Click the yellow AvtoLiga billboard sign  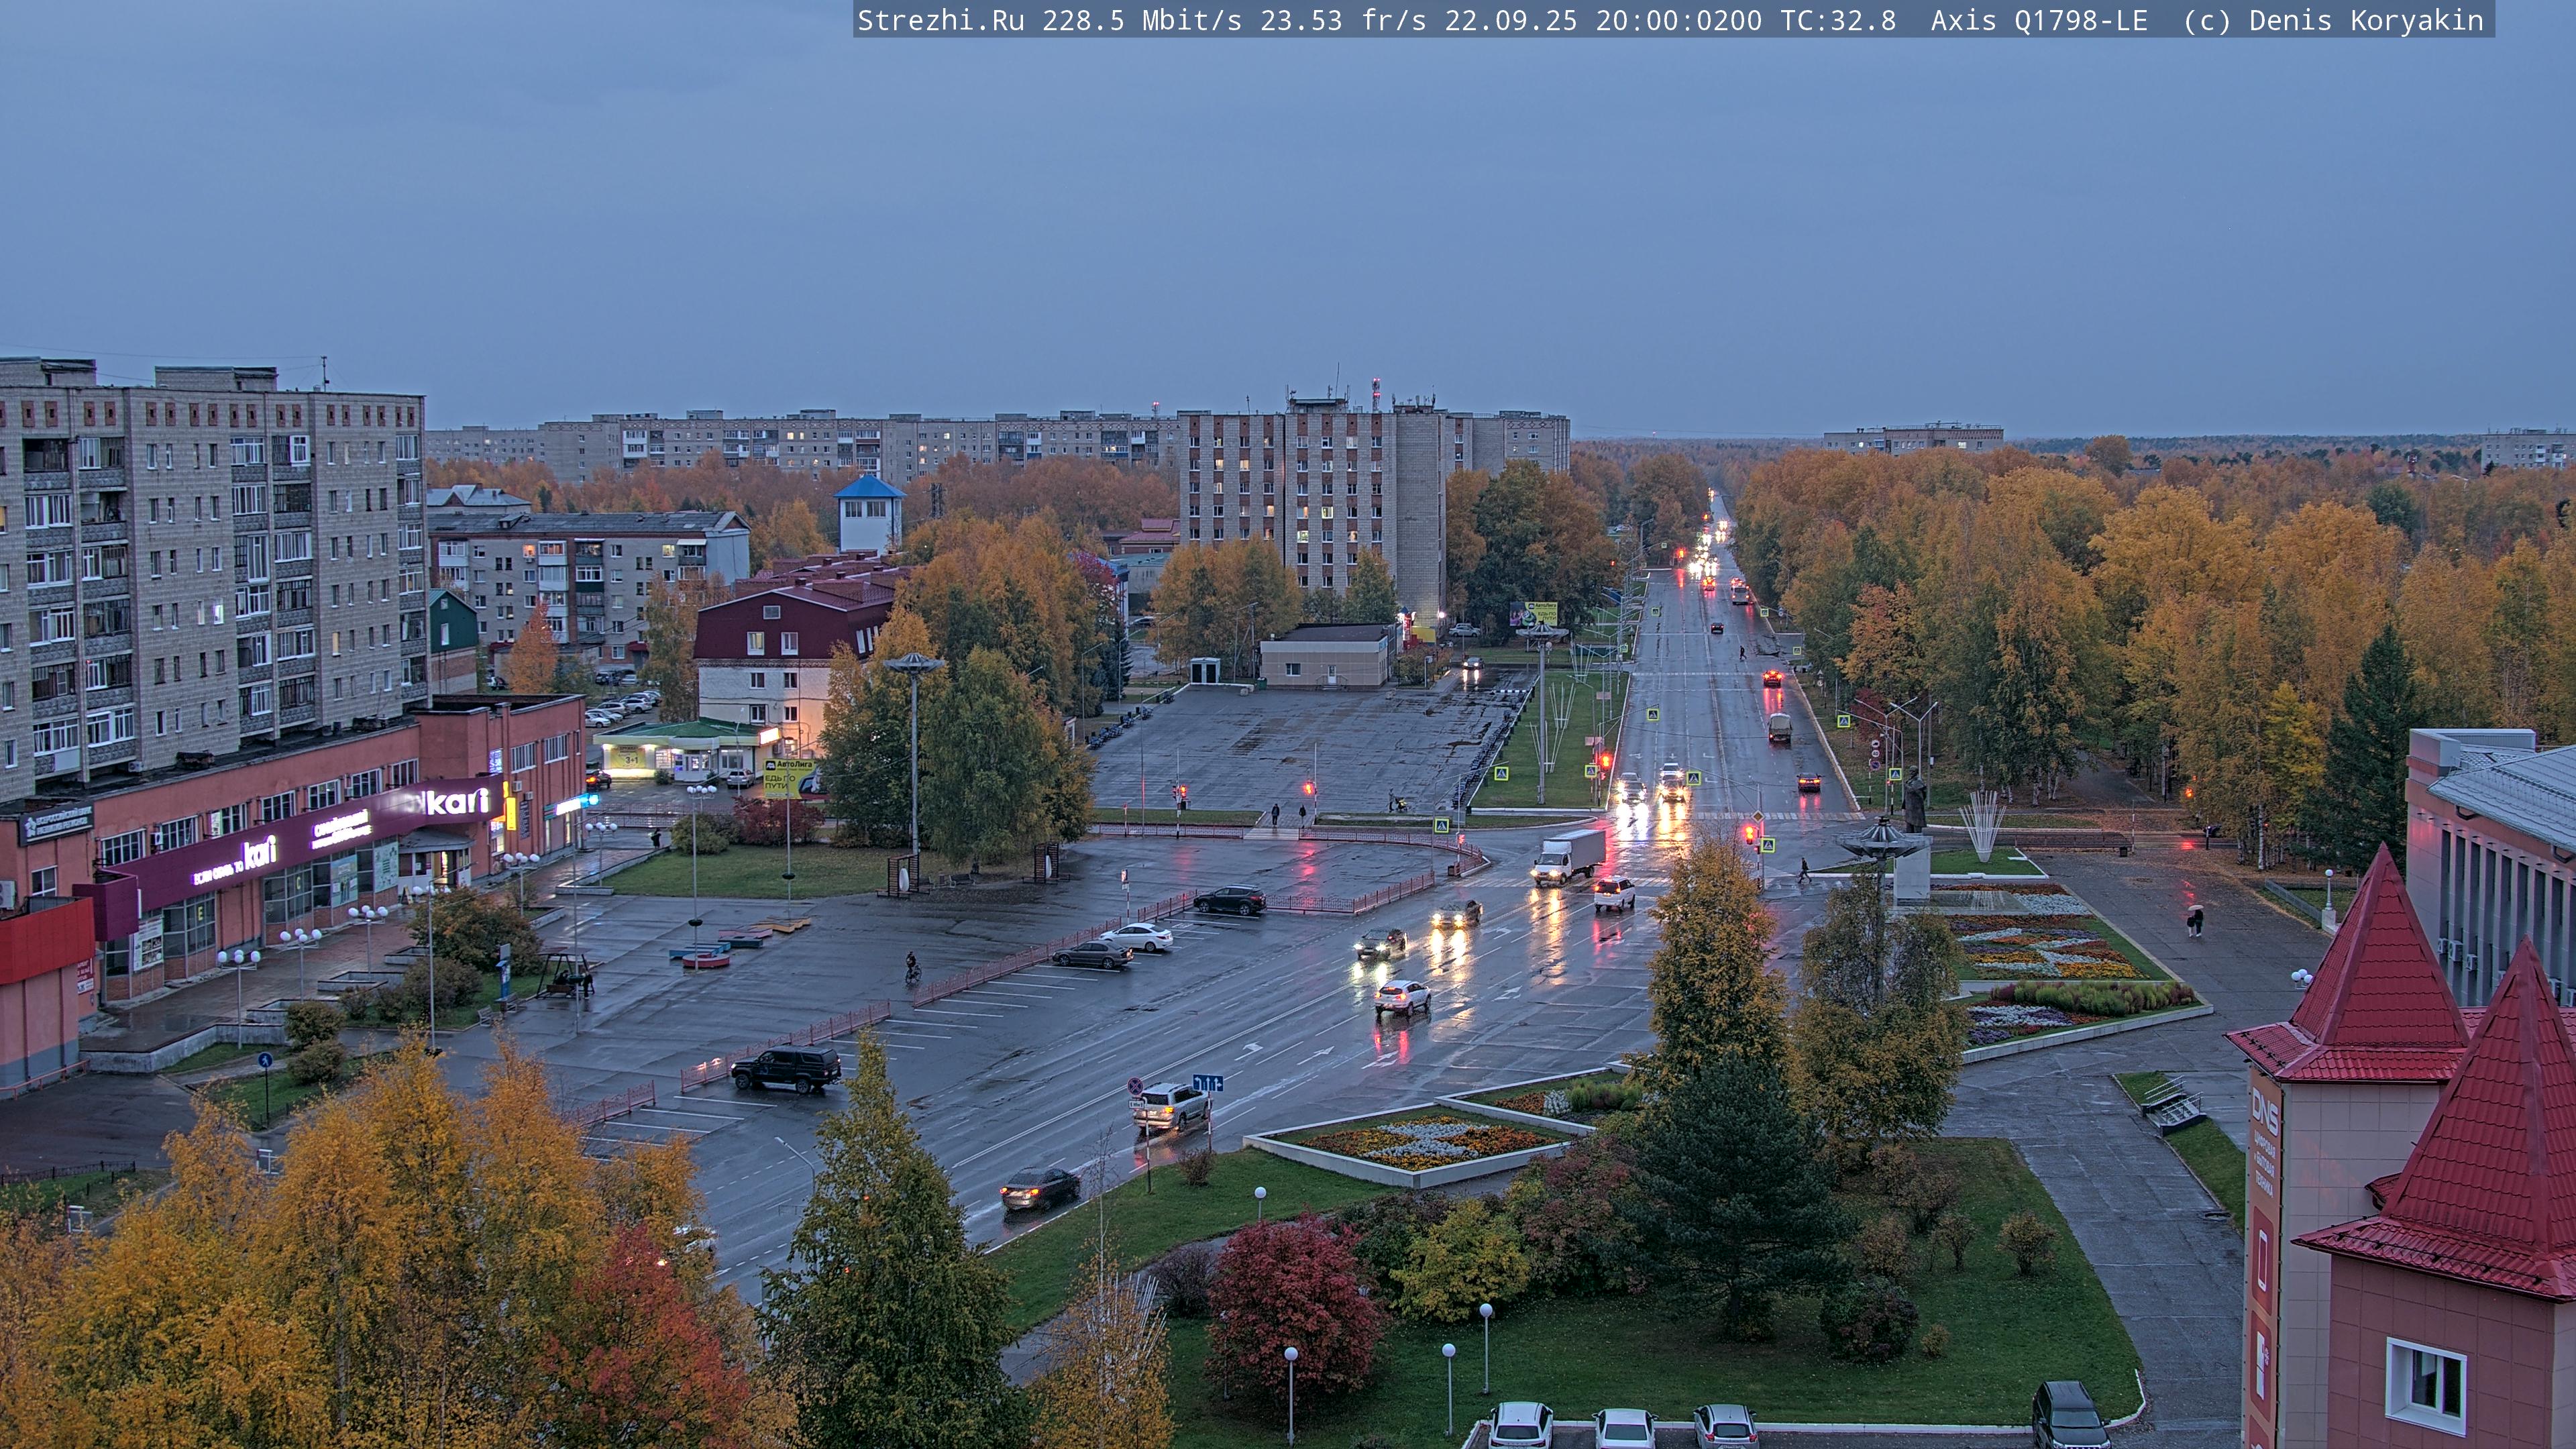click(x=787, y=778)
